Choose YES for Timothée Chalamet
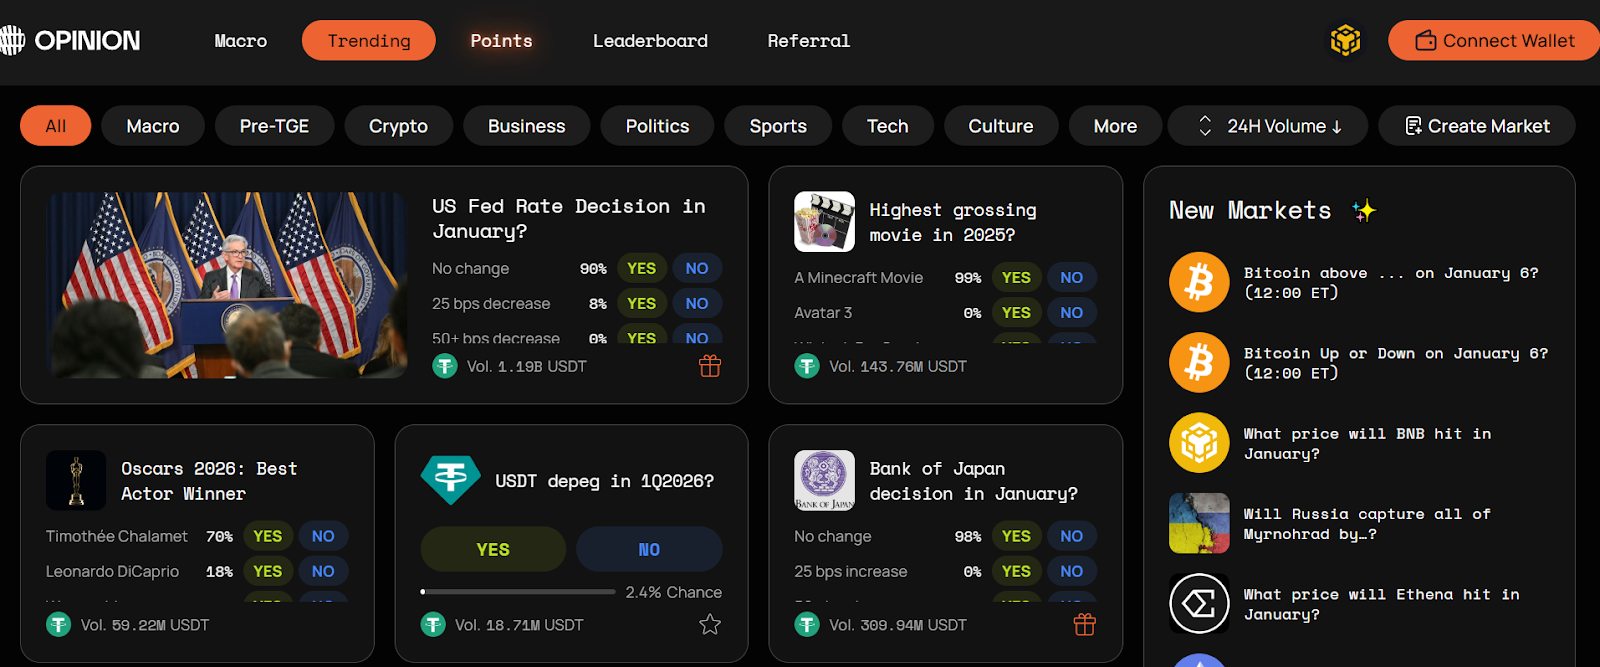Viewport: 1600px width, 667px height. [267, 536]
